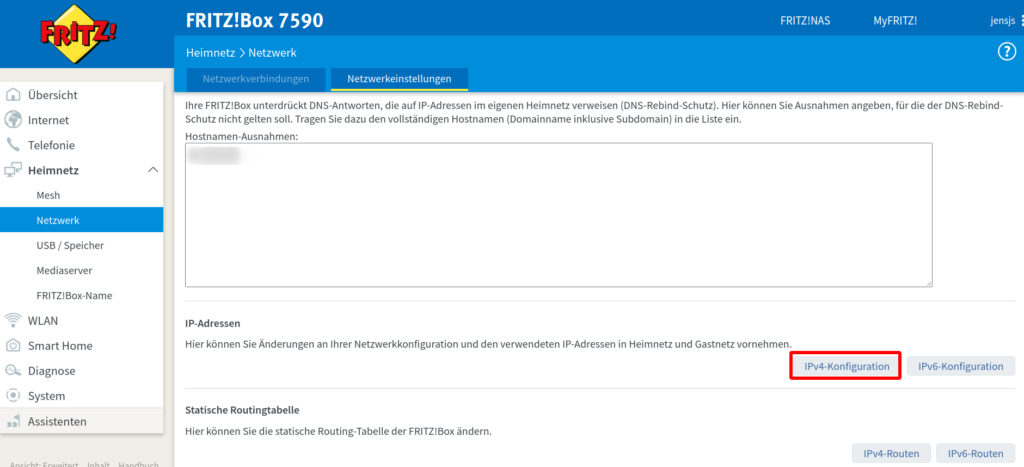The image size is (1024, 467).
Task: Click the IPv4-Konfiguration button
Action: click(846, 366)
